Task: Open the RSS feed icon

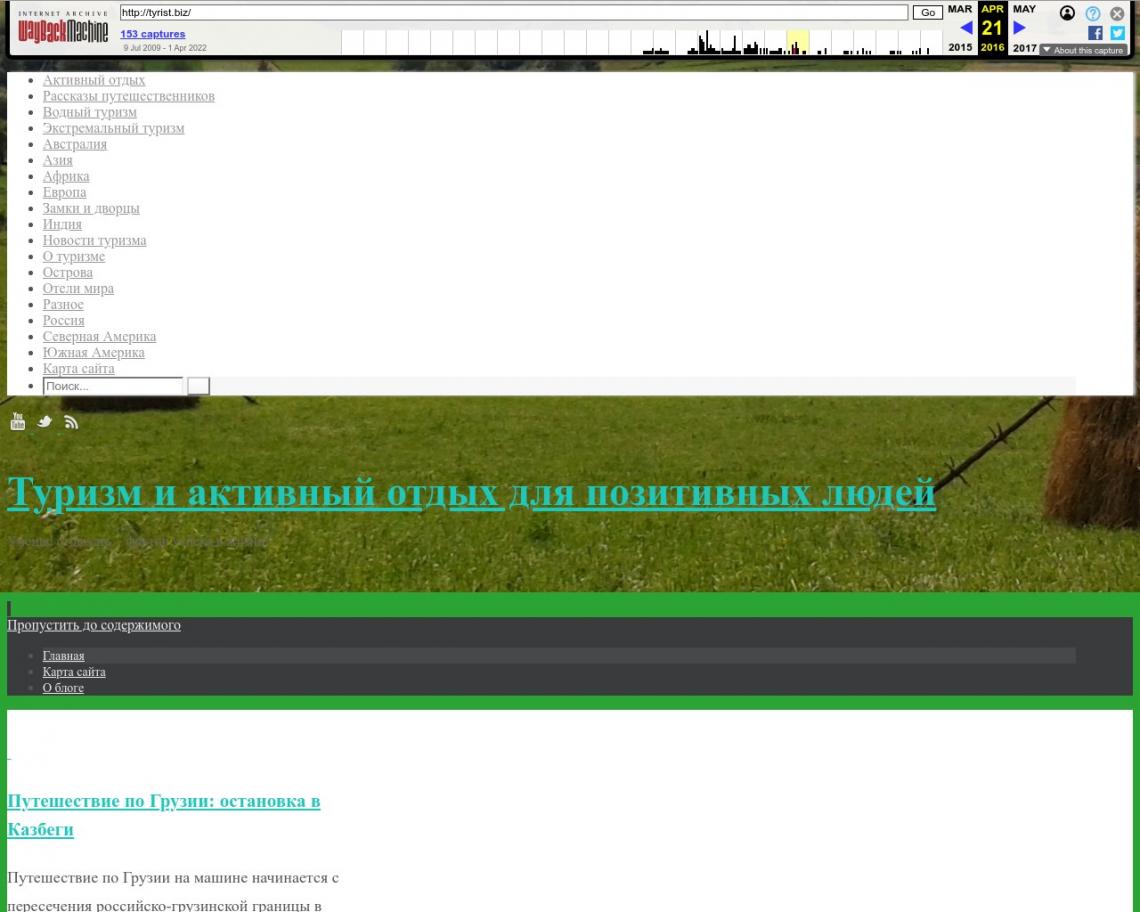Action: click(71, 422)
